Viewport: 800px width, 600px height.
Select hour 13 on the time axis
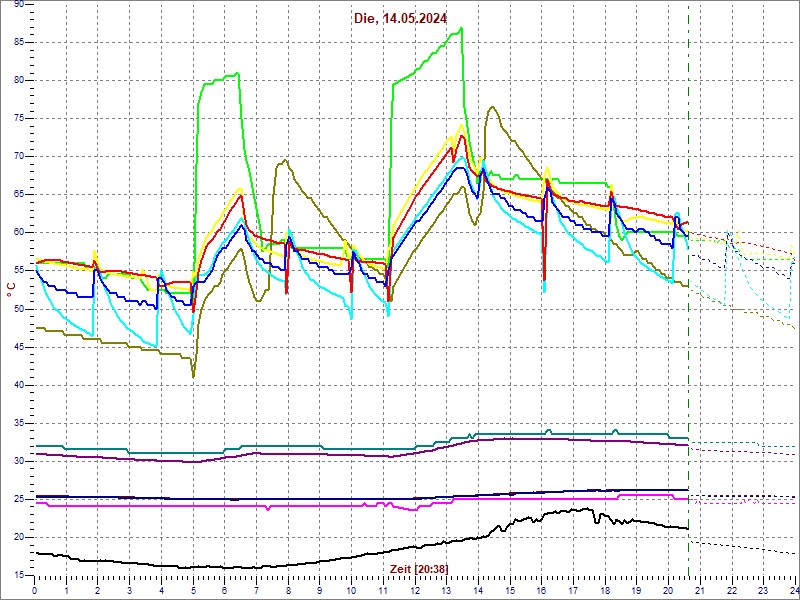446,590
